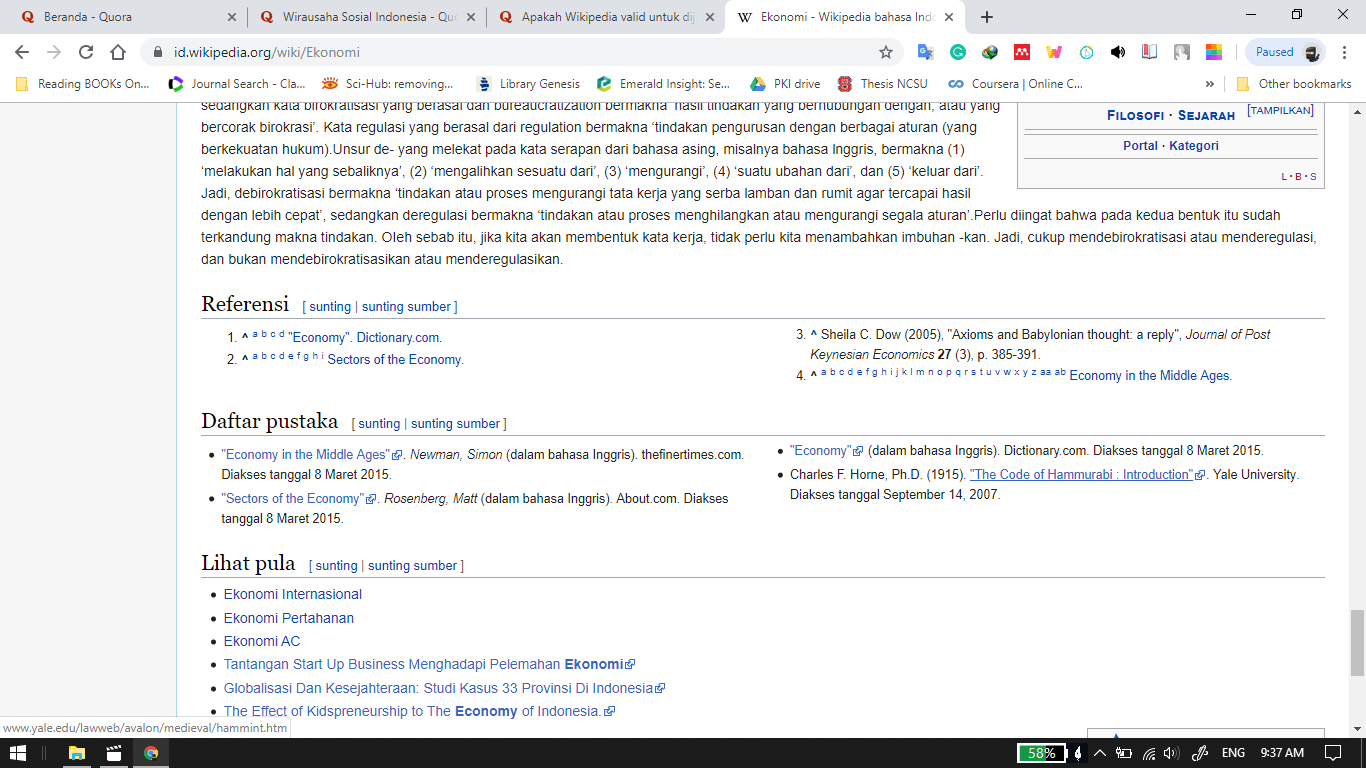This screenshot has width=1366, height=768.
Task: Open the Google Translate extension
Action: point(925,52)
